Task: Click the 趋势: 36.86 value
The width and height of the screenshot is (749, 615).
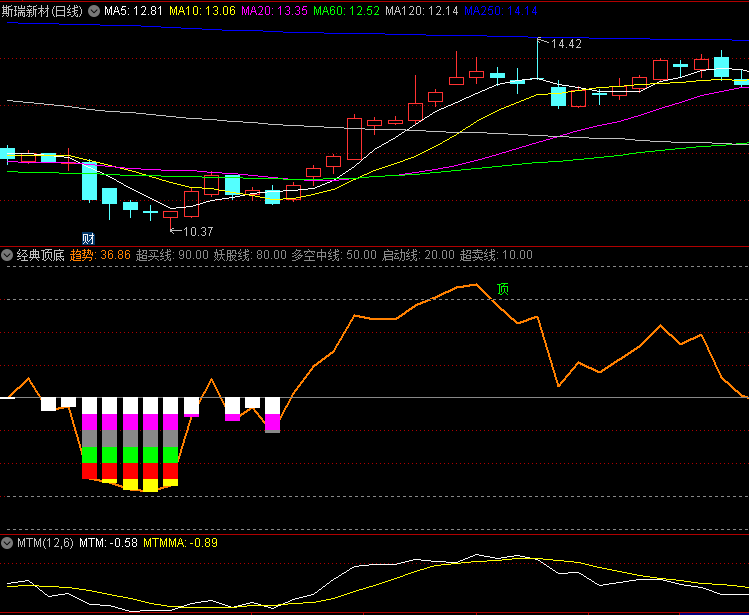Action: pyautogui.click(x=100, y=255)
